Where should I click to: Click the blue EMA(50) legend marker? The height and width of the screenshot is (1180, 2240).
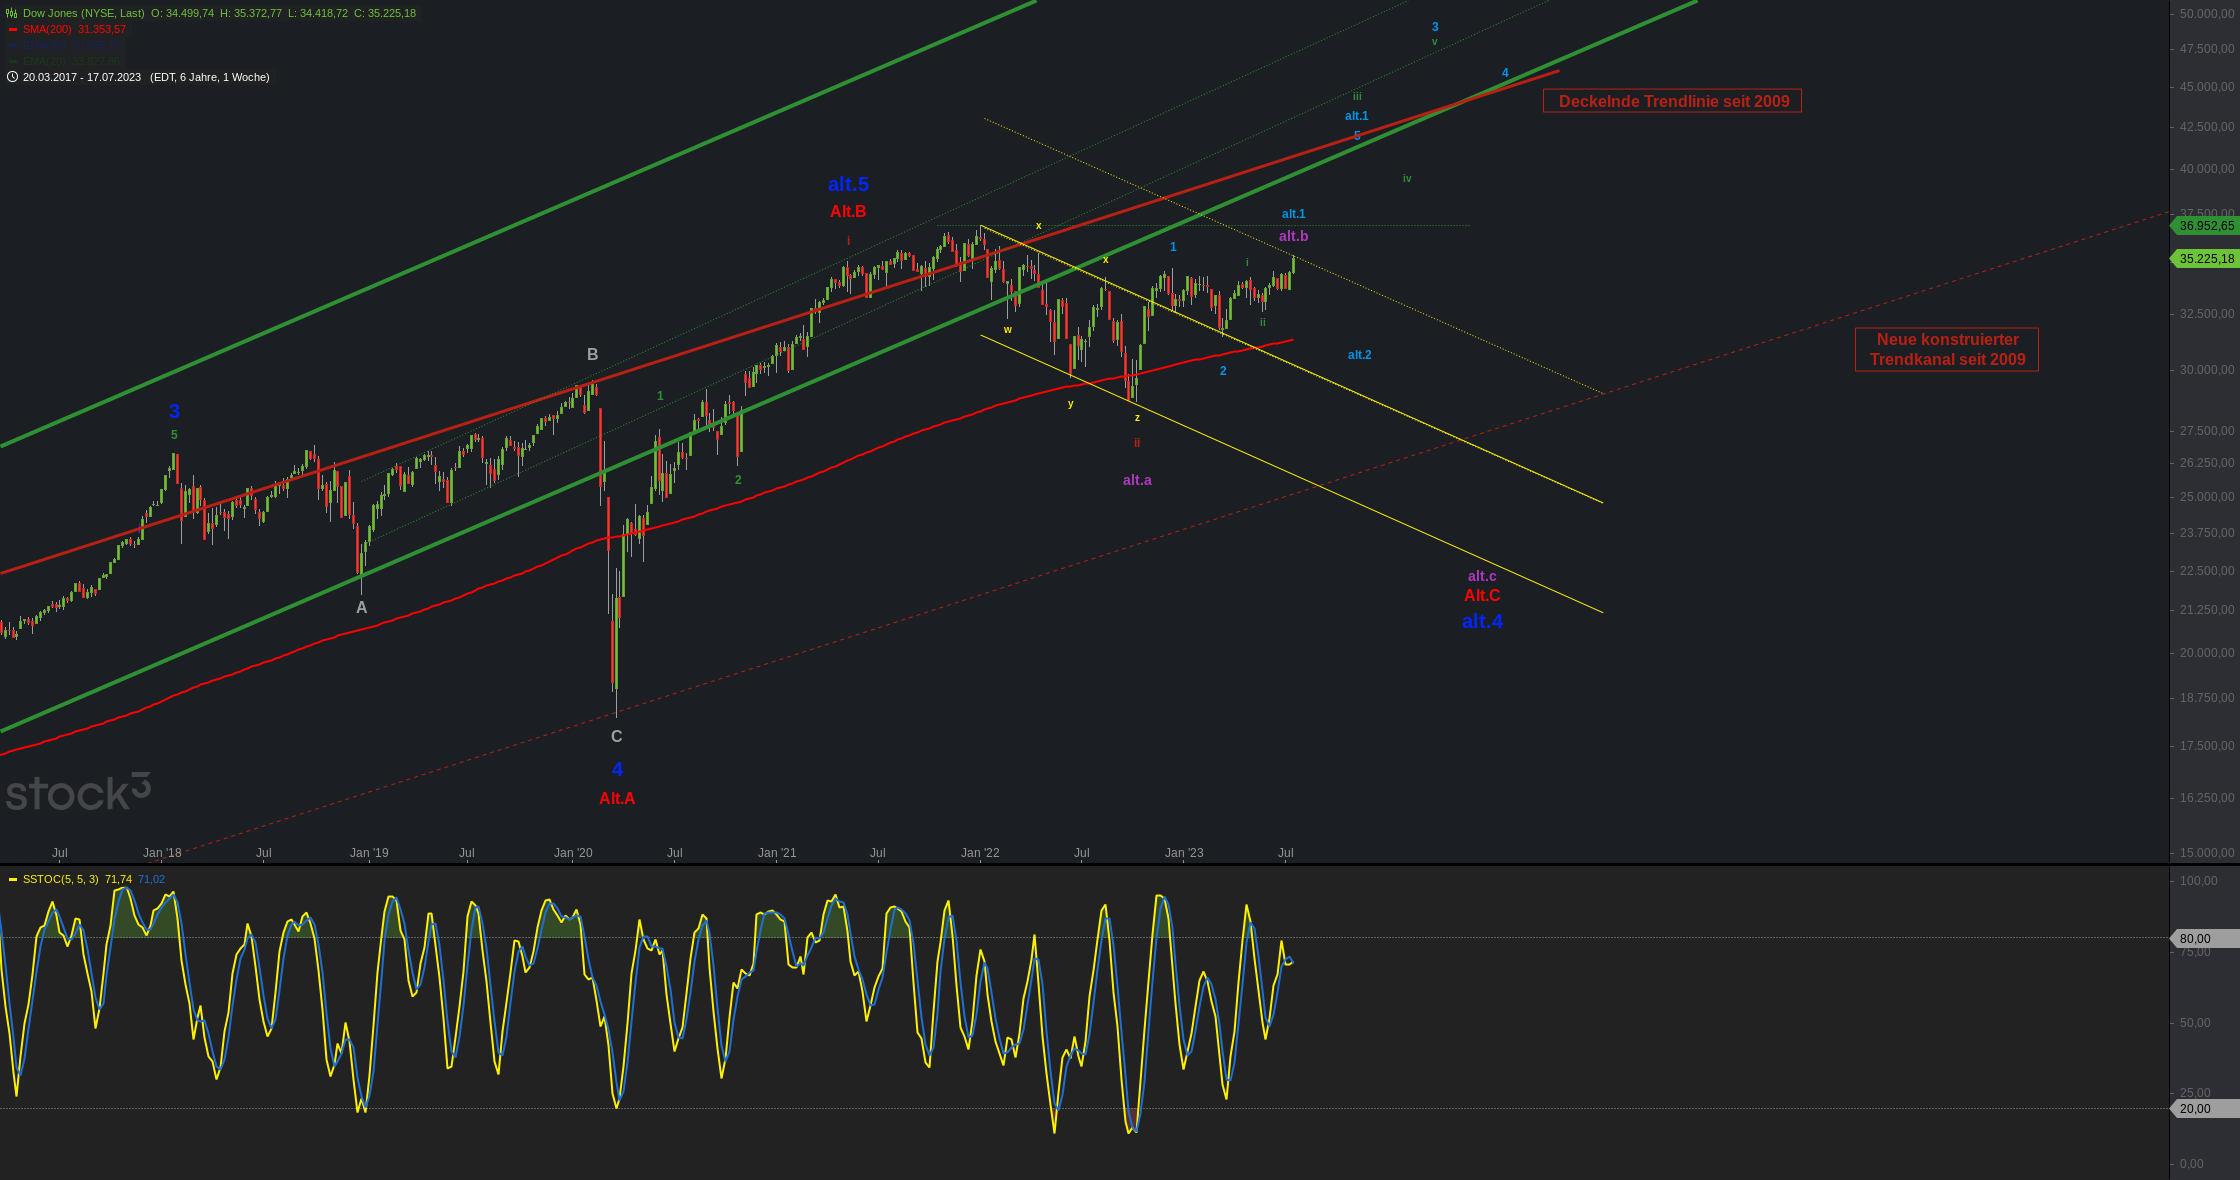tap(13, 45)
